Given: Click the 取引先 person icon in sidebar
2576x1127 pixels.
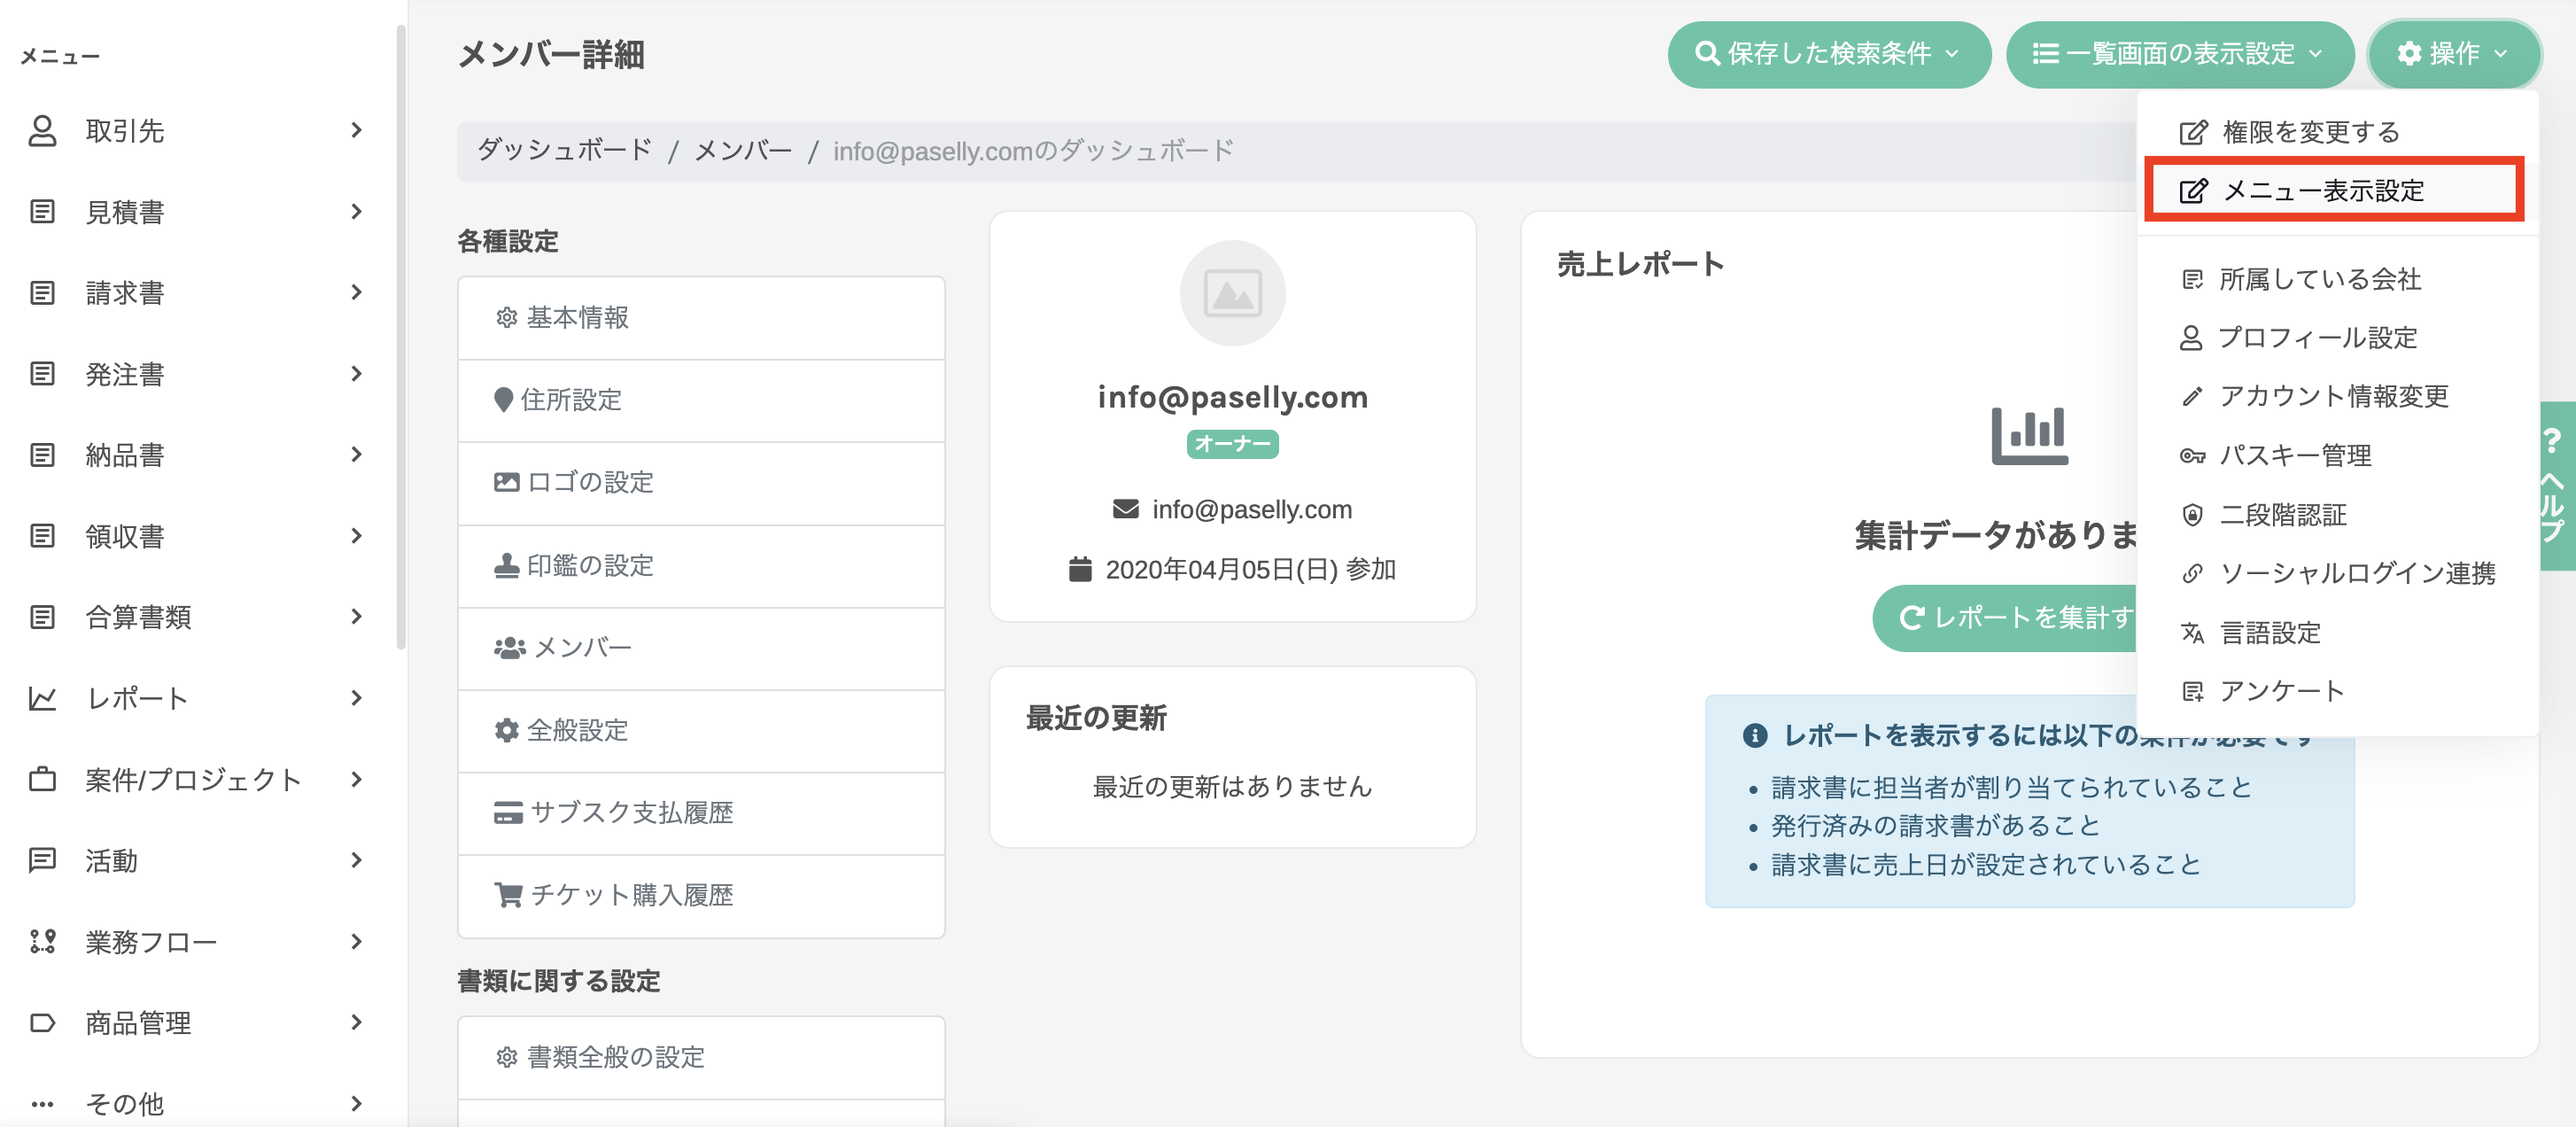Looking at the screenshot, I should point(42,130).
